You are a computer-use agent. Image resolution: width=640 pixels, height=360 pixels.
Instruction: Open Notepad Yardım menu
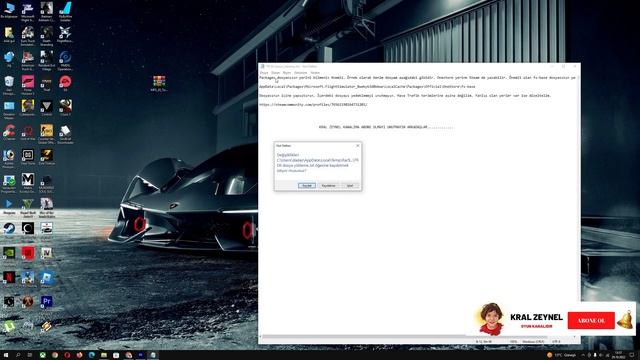click(x=315, y=73)
